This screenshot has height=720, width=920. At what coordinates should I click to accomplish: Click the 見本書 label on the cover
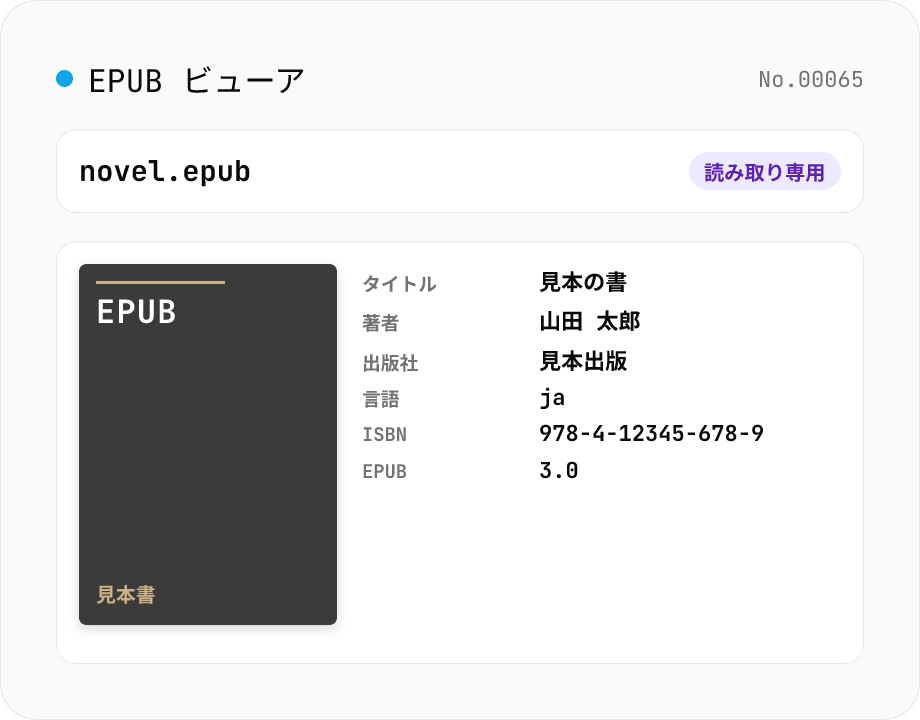coord(126,594)
